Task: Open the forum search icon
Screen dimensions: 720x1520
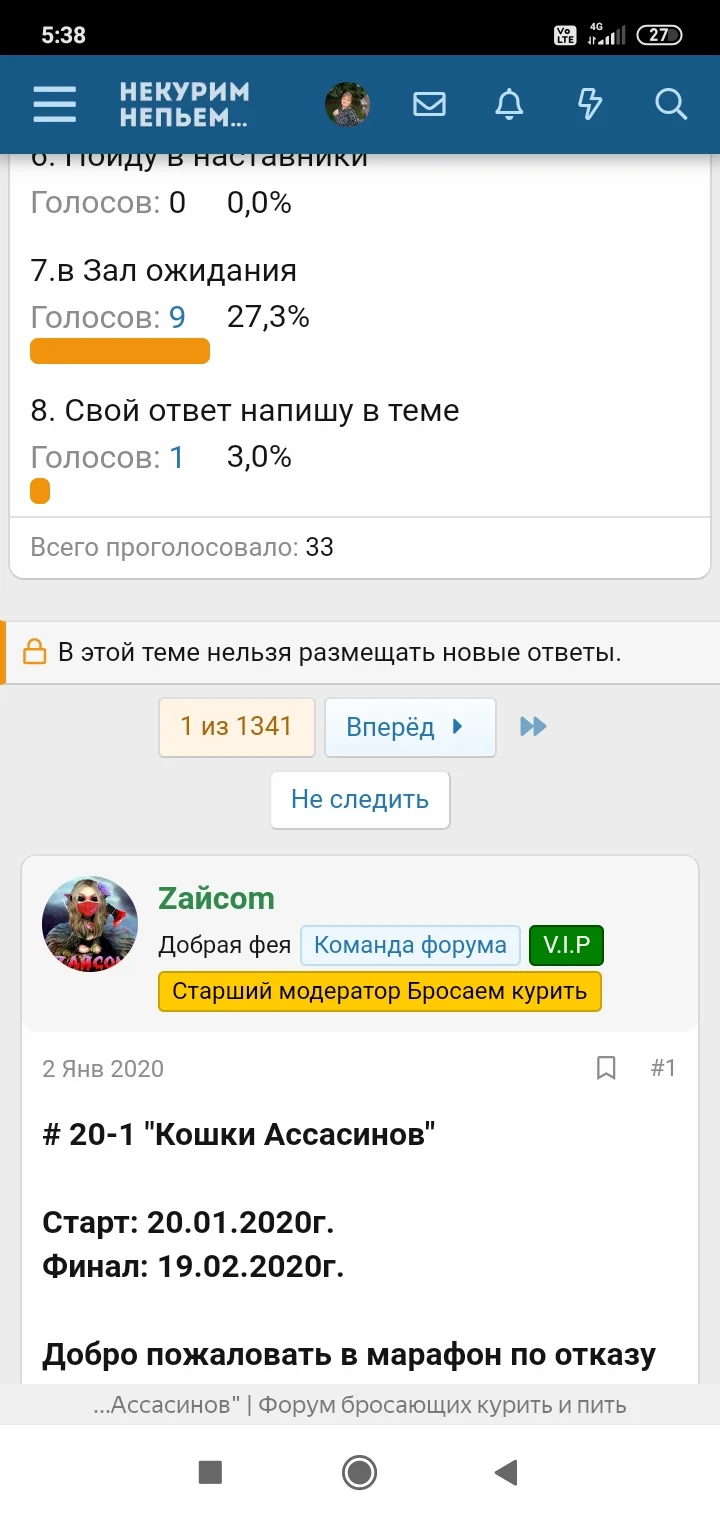Action: (x=669, y=103)
